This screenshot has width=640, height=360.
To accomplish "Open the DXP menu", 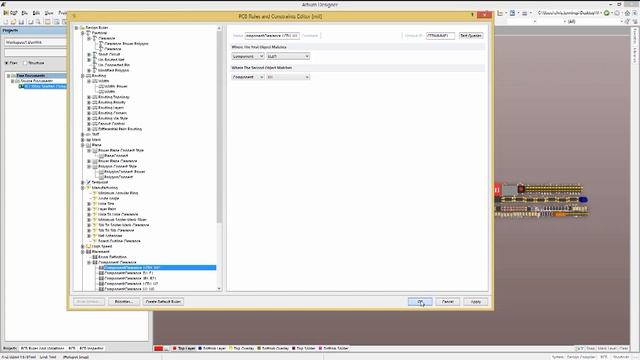I will click(11, 13).
